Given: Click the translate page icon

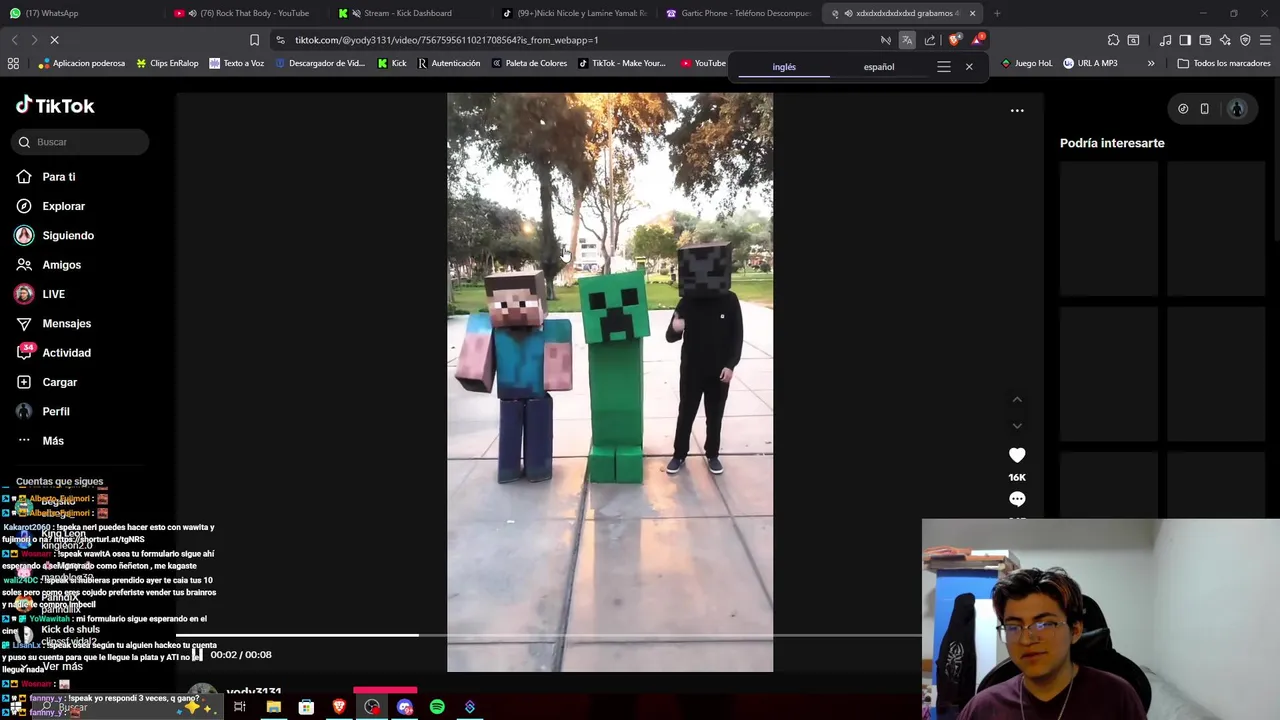Looking at the screenshot, I should [x=907, y=40].
